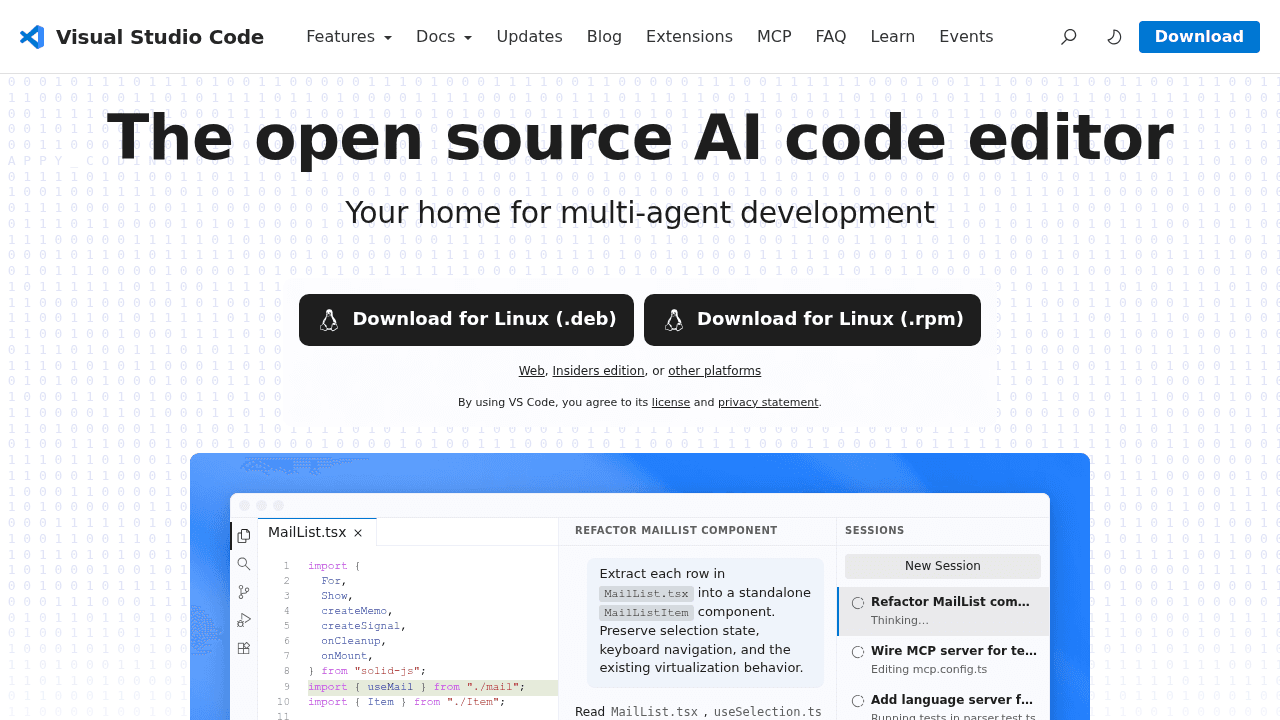Click "Your home for multi-agent development" subheading
1280x720 pixels.
tap(640, 213)
